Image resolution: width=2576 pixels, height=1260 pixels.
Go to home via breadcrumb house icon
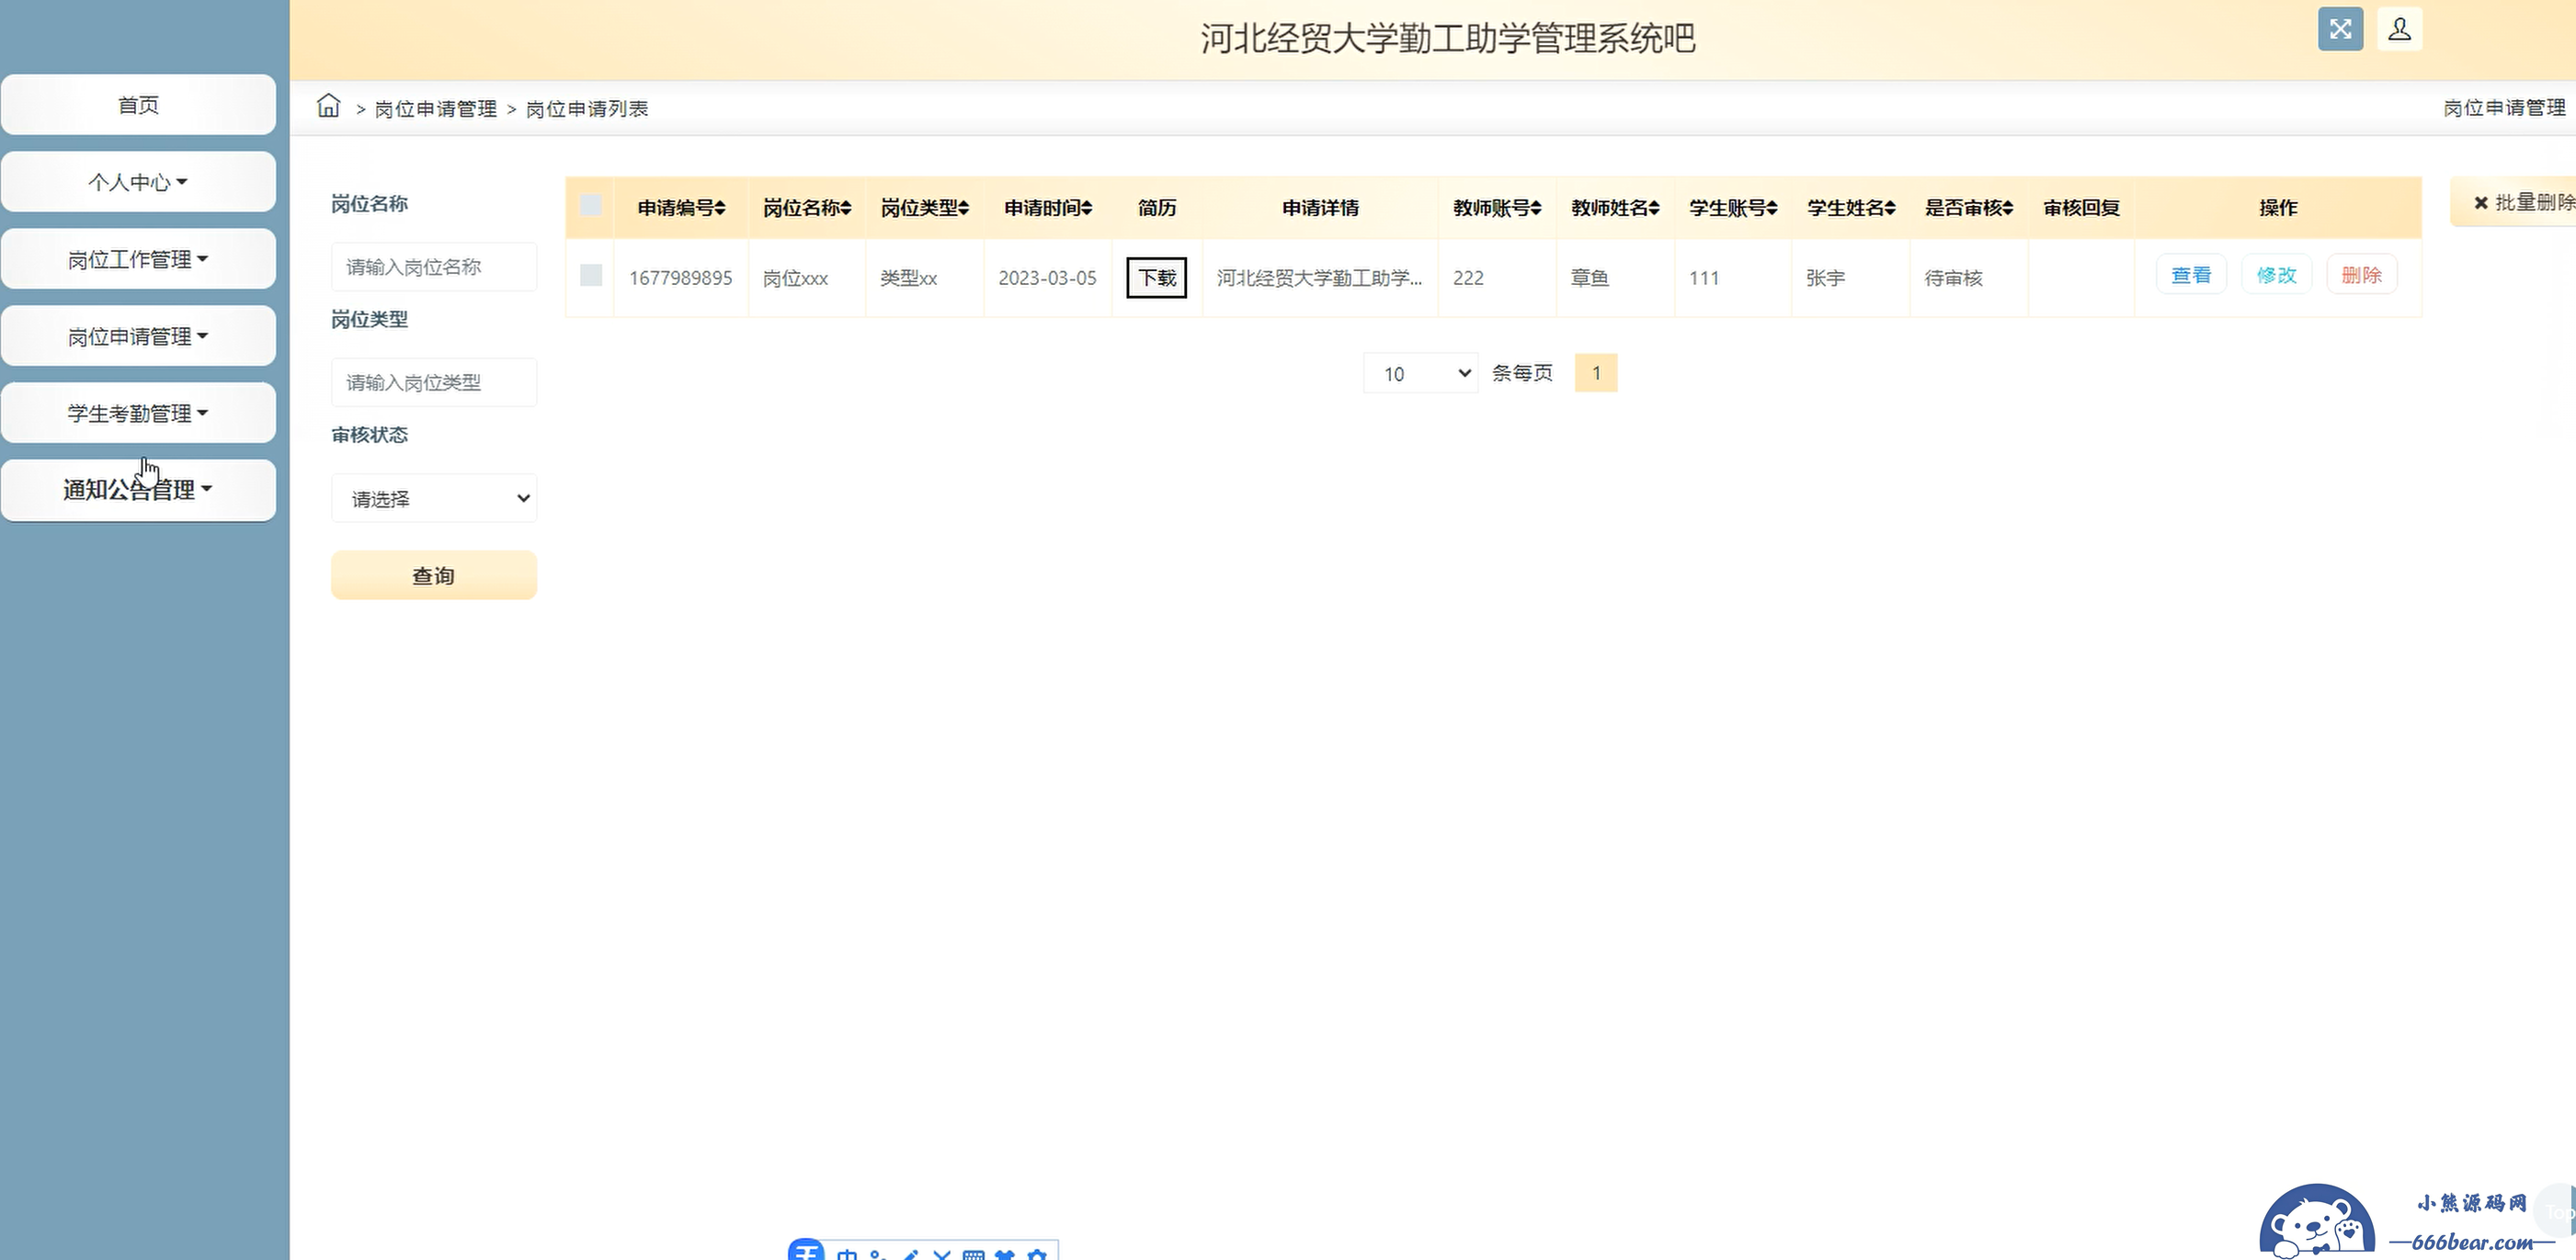(x=328, y=106)
